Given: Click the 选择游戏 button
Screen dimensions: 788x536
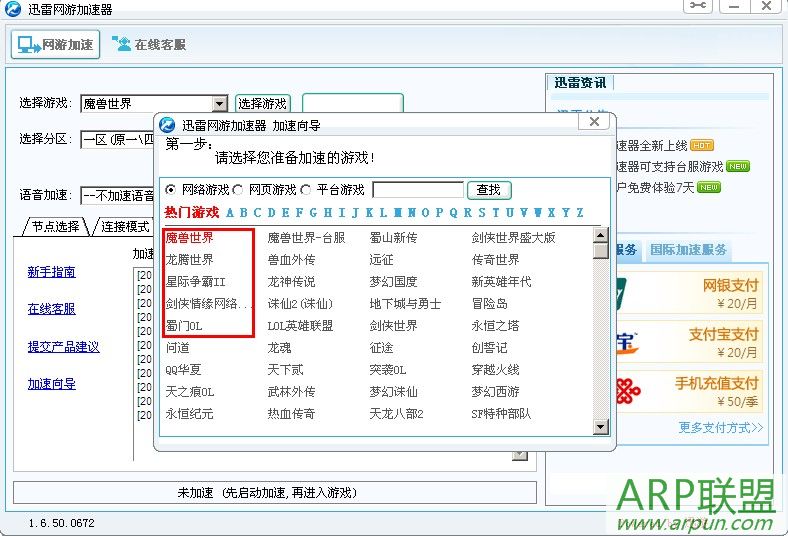Looking at the screenshot, I should (262, 103).
